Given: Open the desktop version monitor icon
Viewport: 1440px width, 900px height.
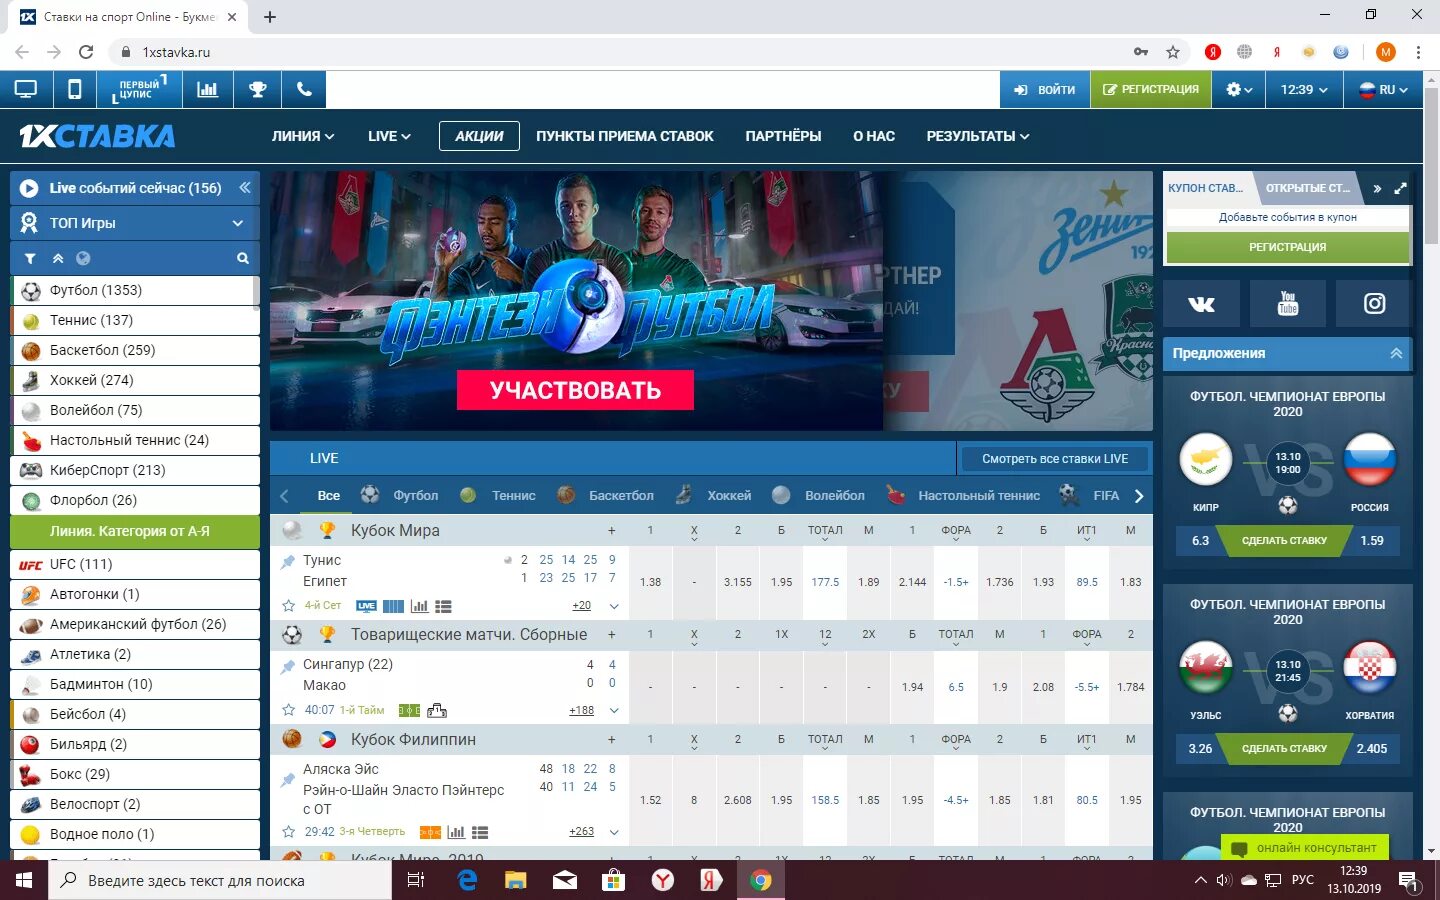Looking at the screenshot, I should click(25, 89).
